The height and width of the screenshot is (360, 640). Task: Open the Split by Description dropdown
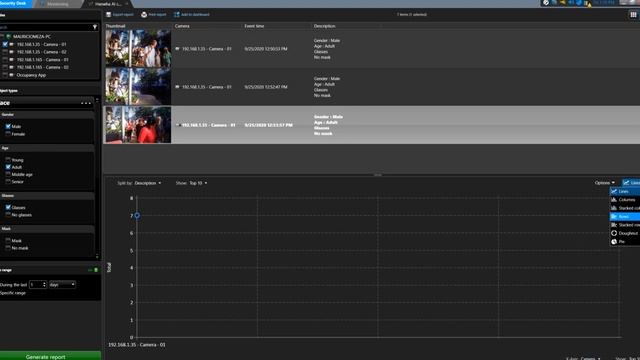tap(148, 183)
